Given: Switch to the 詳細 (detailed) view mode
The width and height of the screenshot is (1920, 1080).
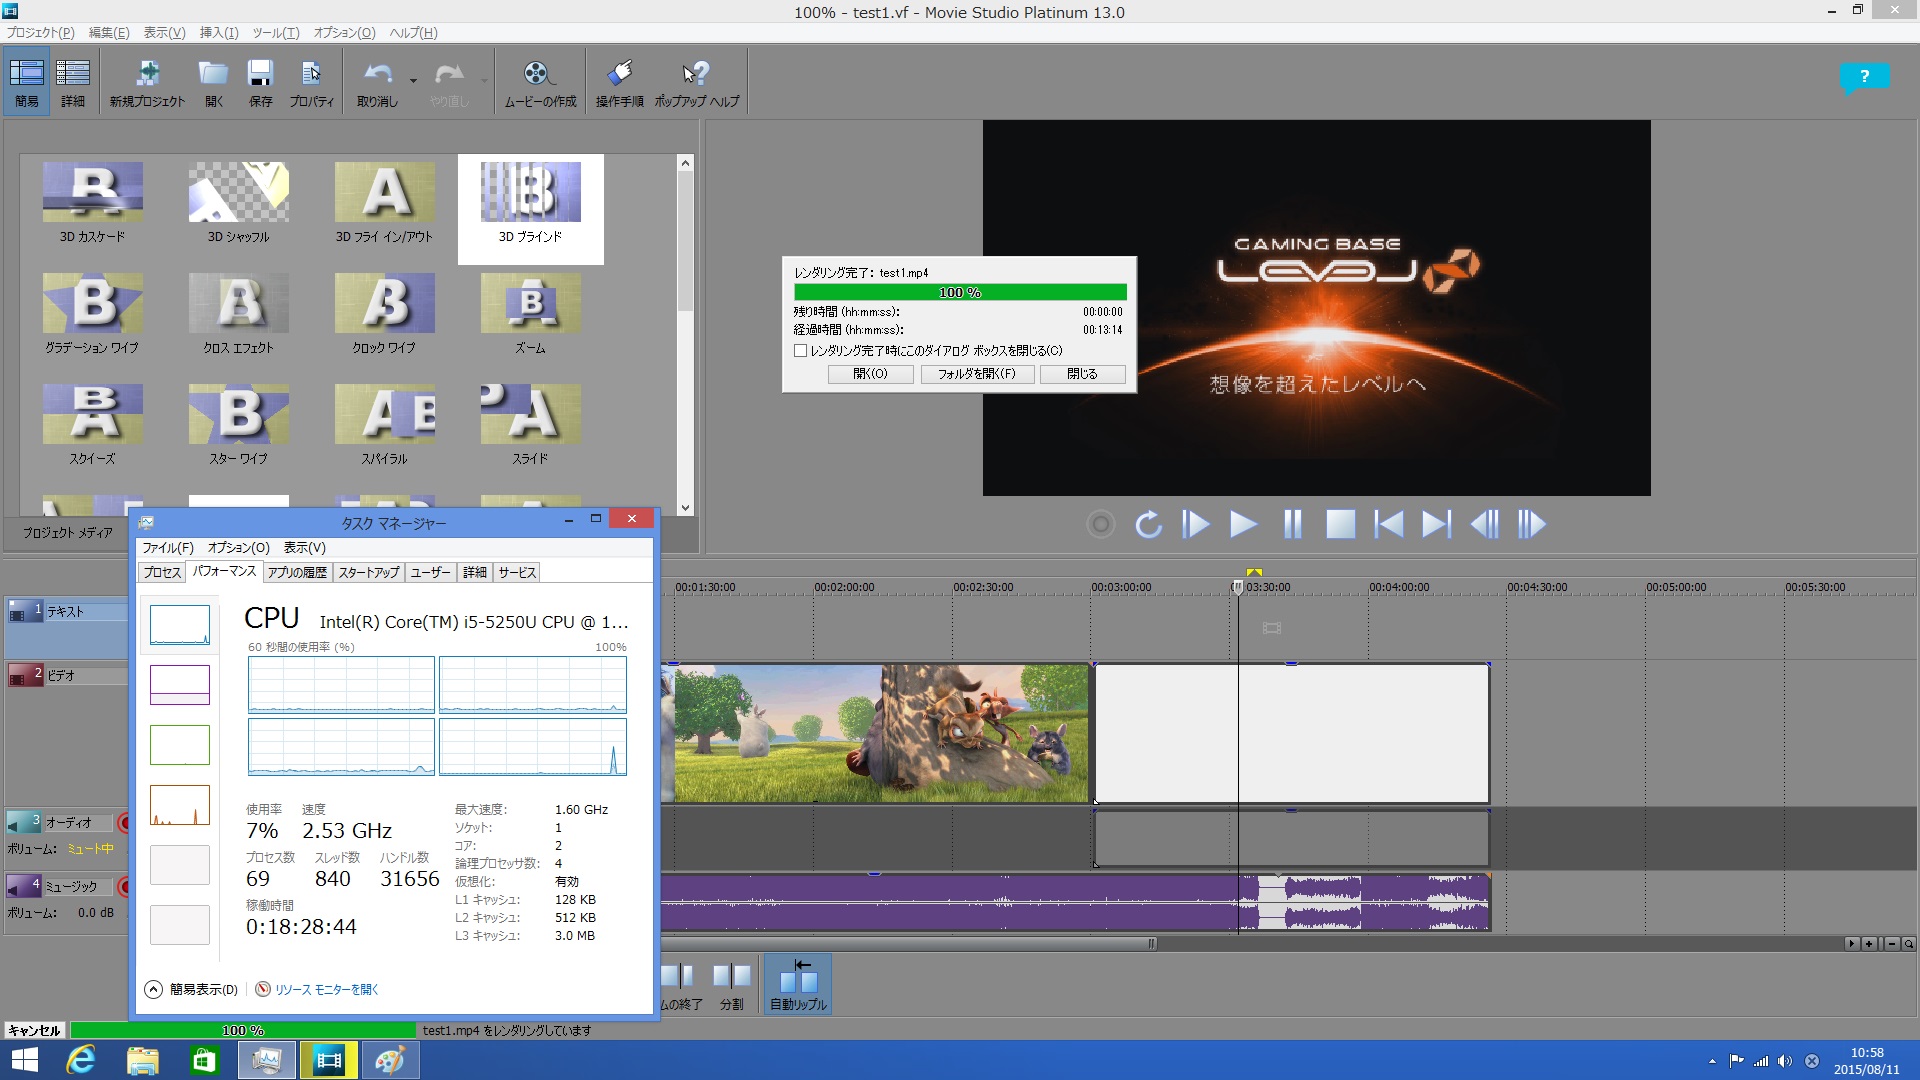Looking at the screenshot, I should coord(73,82).
